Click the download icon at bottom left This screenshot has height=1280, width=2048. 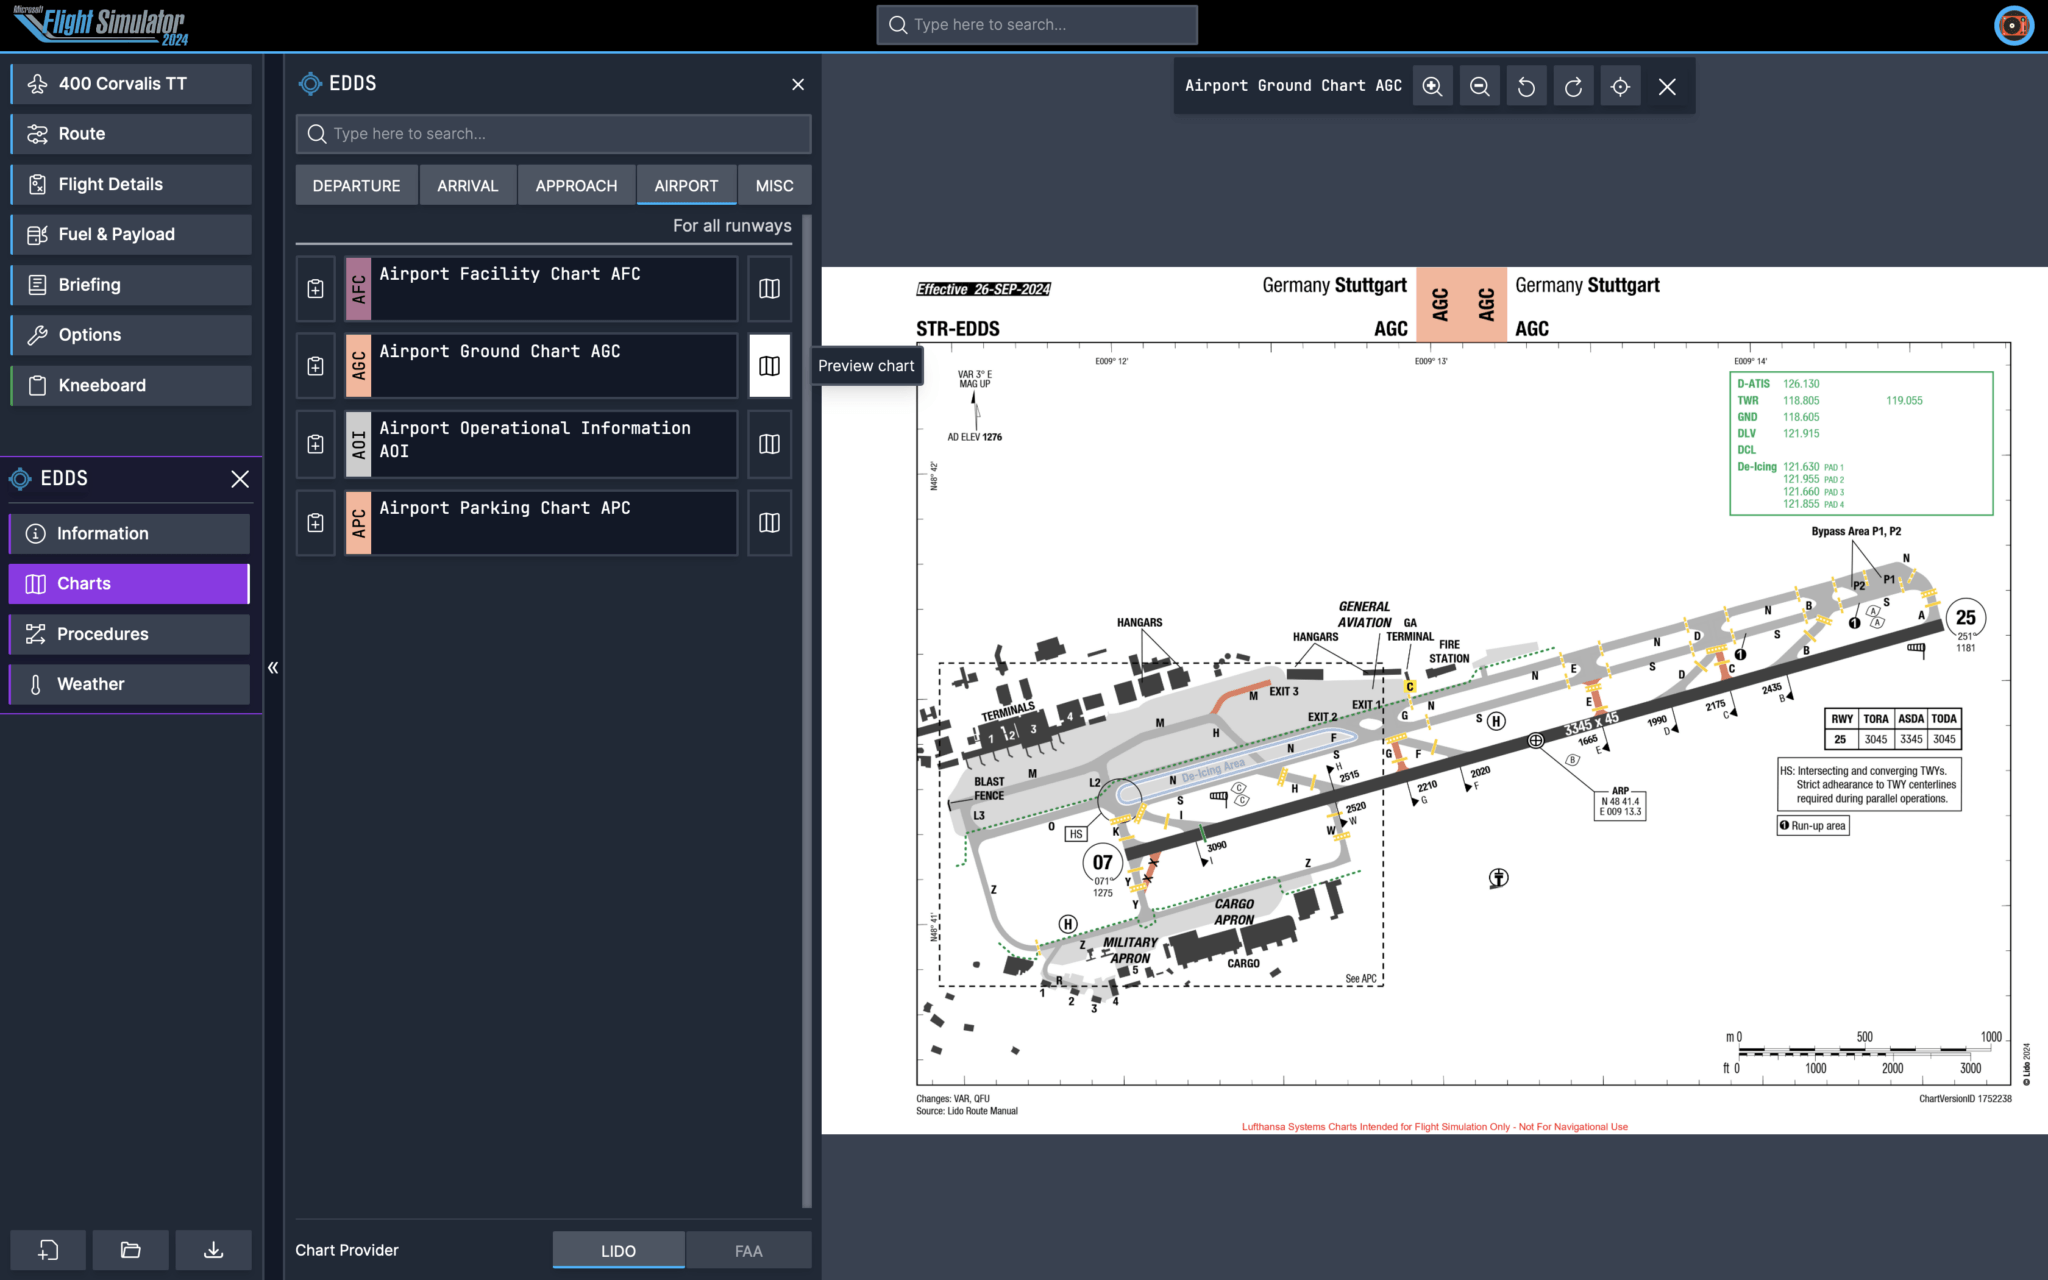coord(213,1249)
